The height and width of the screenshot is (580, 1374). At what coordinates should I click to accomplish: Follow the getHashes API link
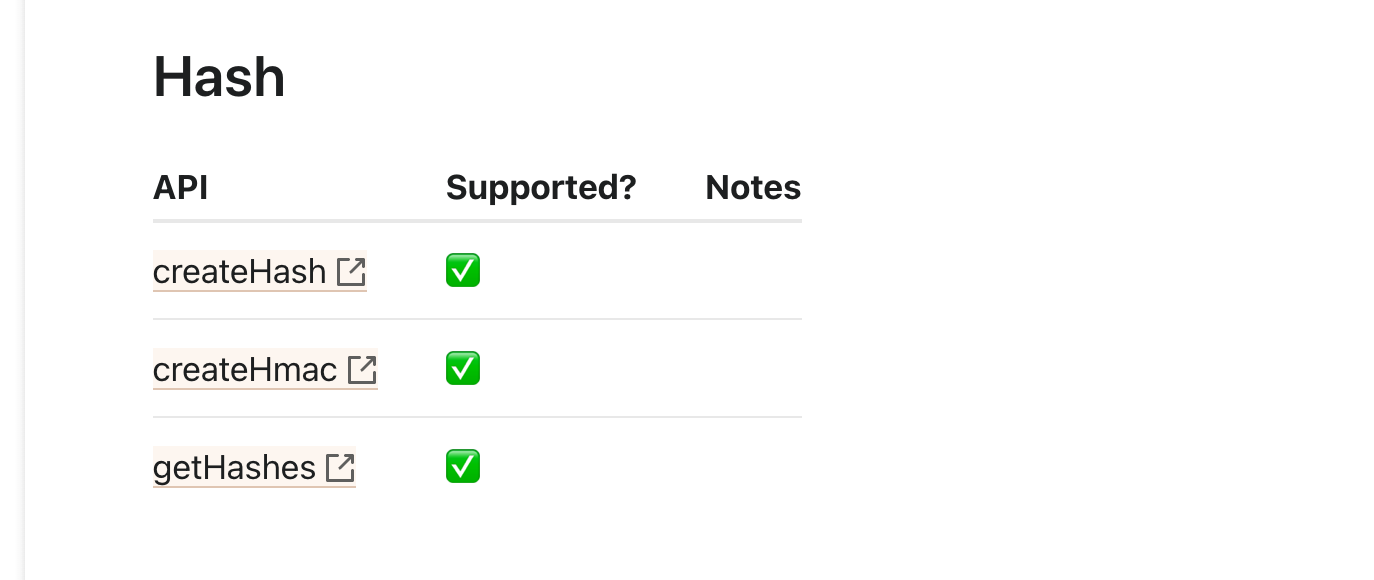(x=234, y=467)
